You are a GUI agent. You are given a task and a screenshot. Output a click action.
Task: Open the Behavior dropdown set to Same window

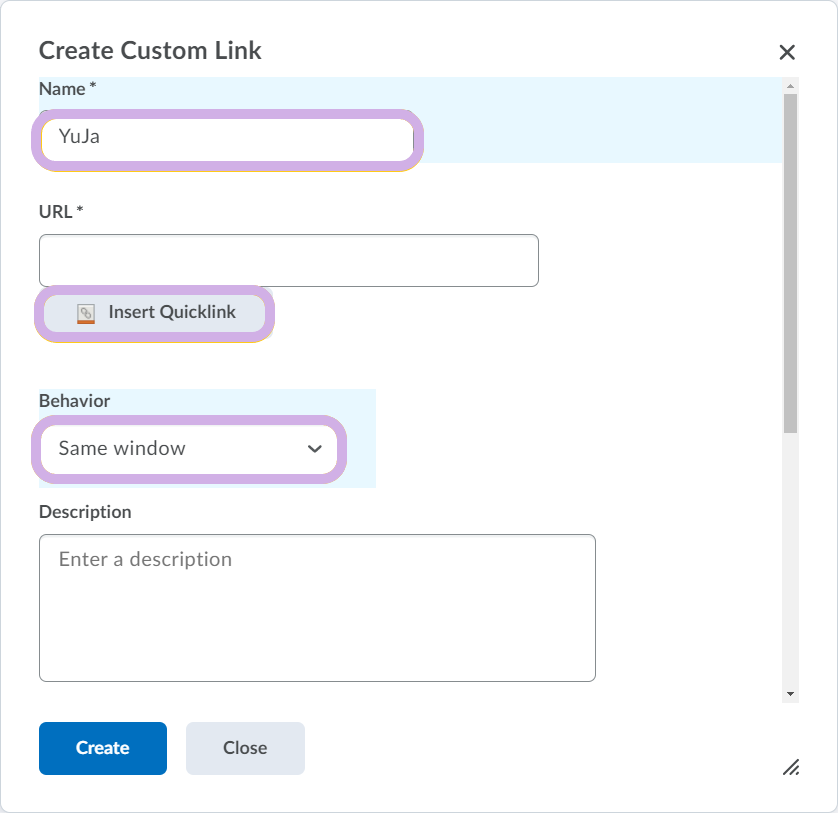click(189, 449)
